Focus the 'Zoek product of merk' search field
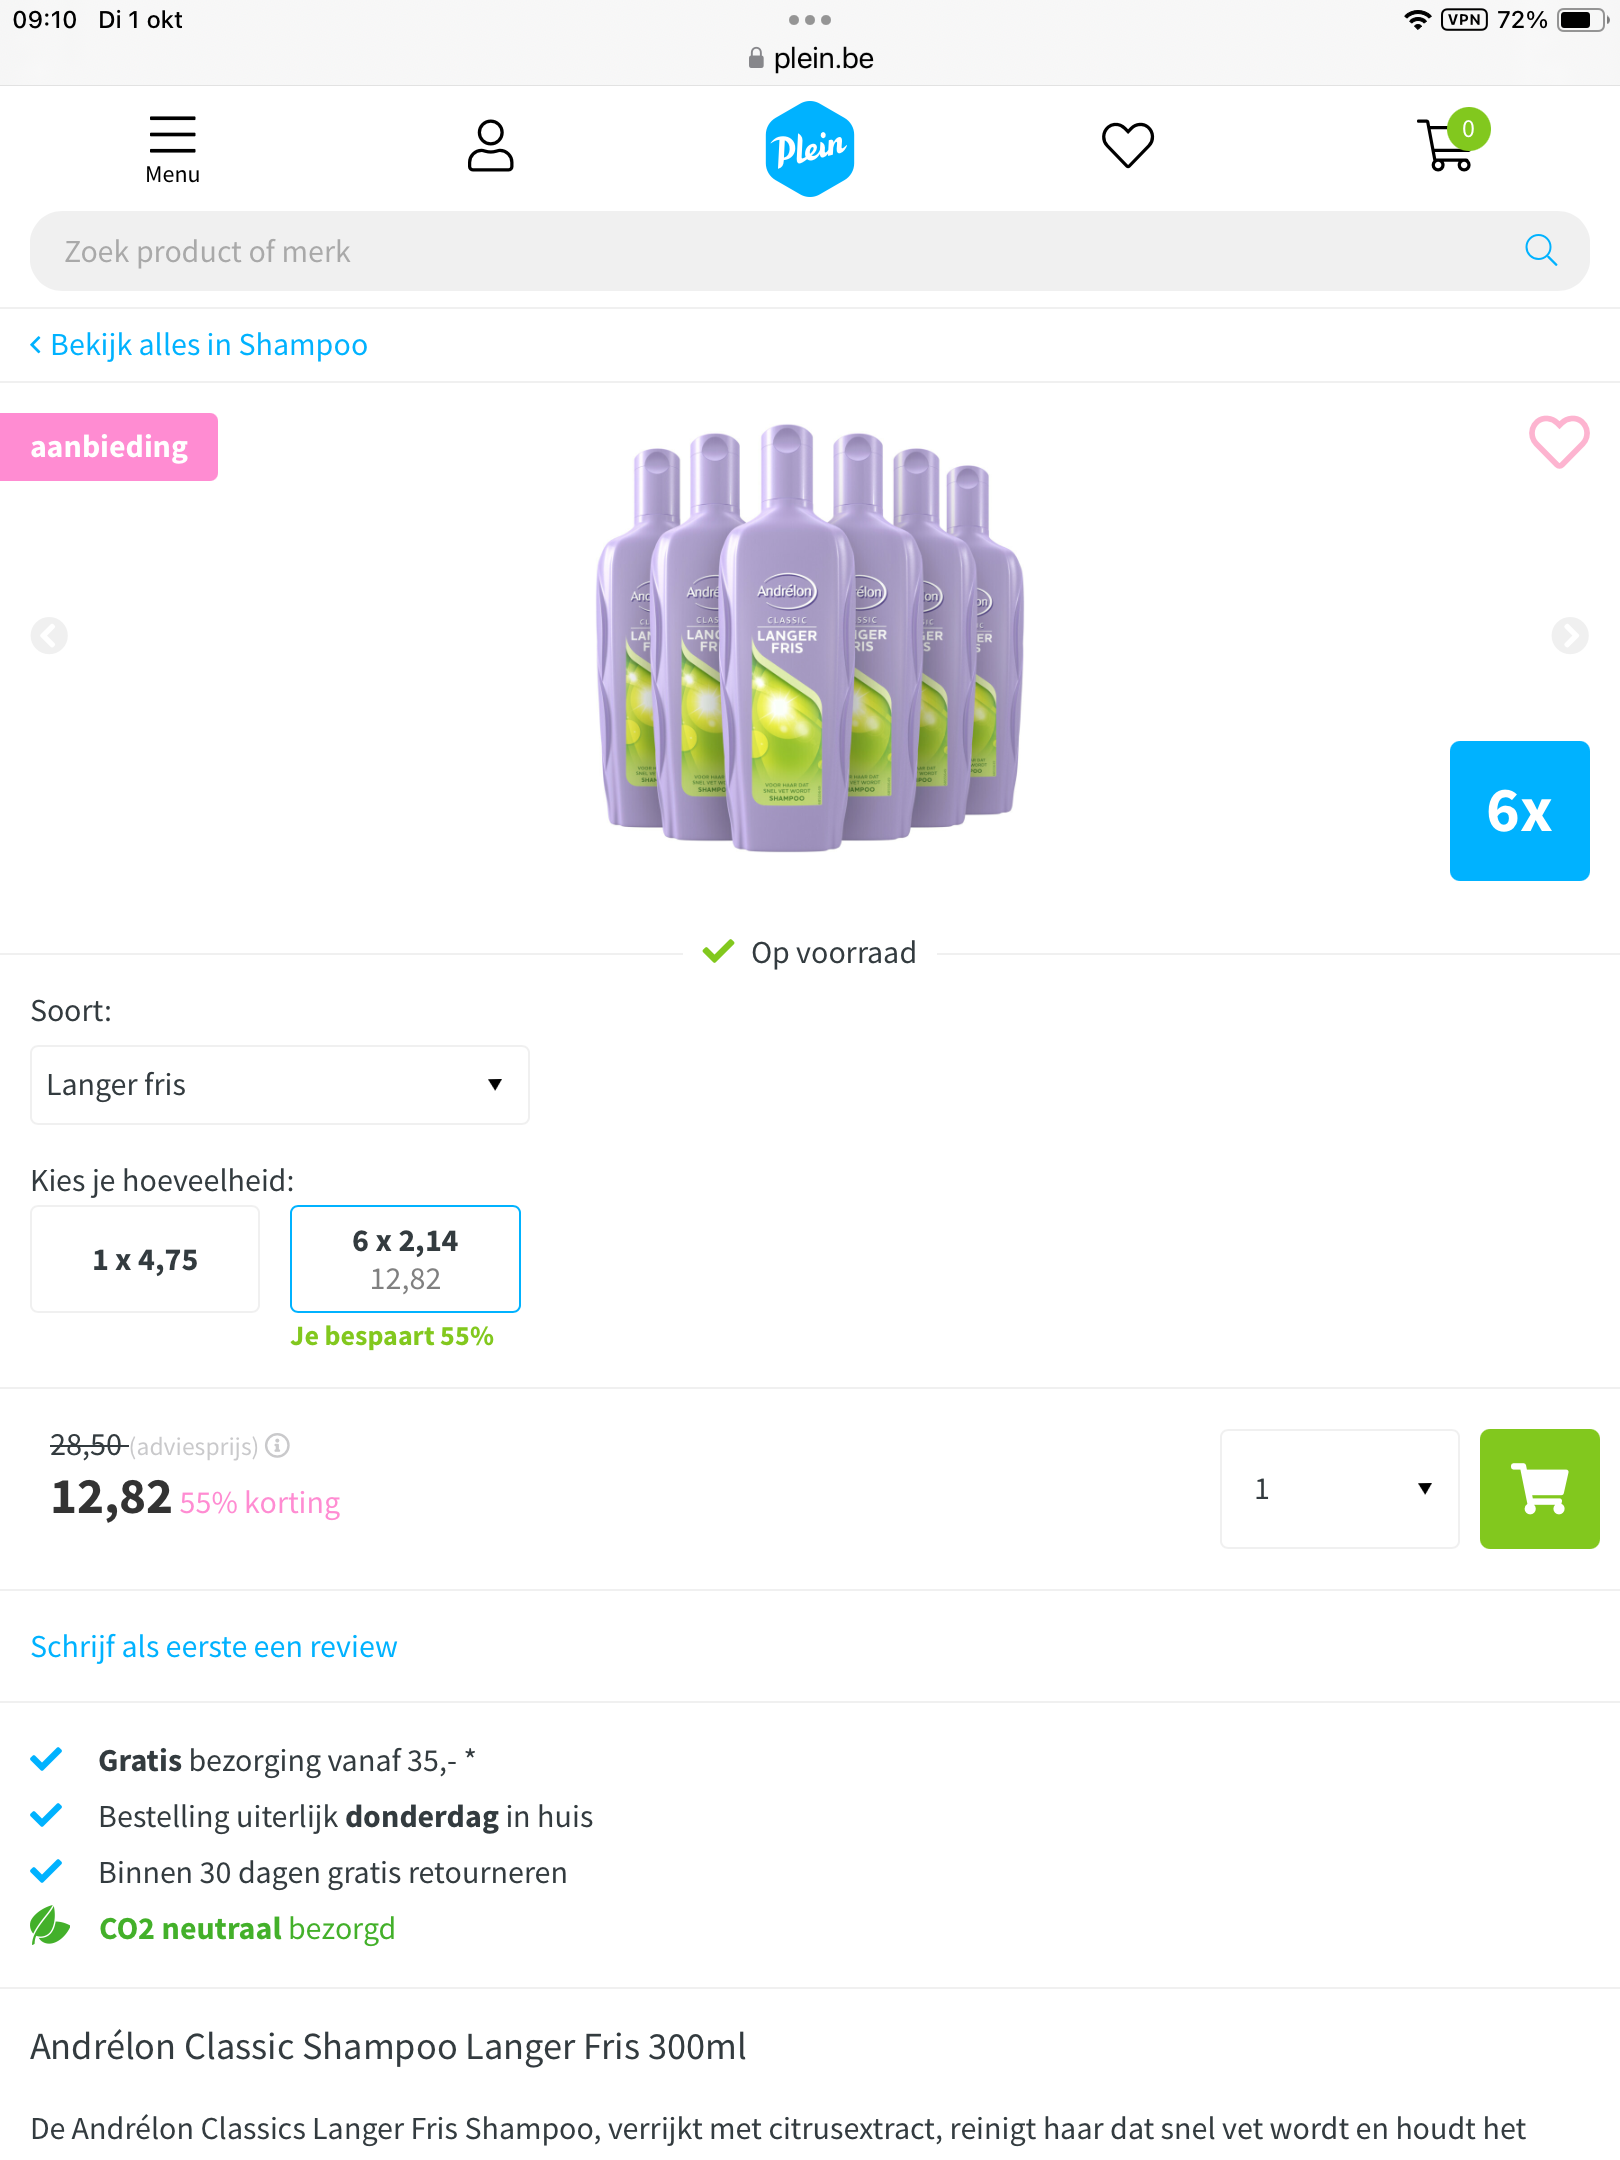Image resolution: width=1620 pixels, height=2160 pixels. pos(780,251)
